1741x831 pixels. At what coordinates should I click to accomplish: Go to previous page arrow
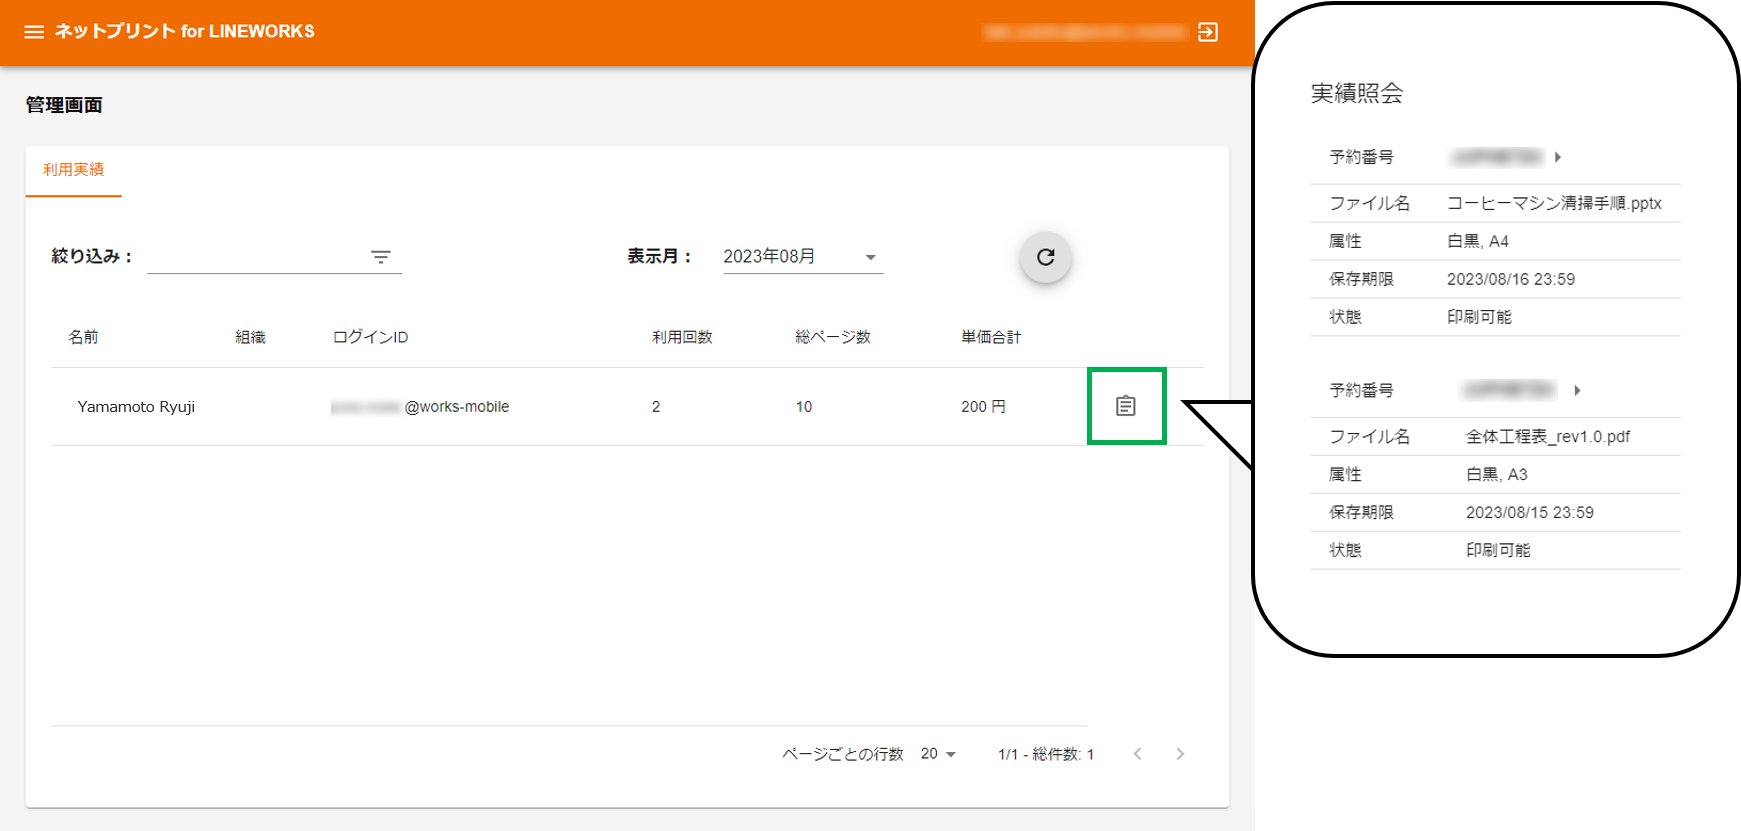1137,754
